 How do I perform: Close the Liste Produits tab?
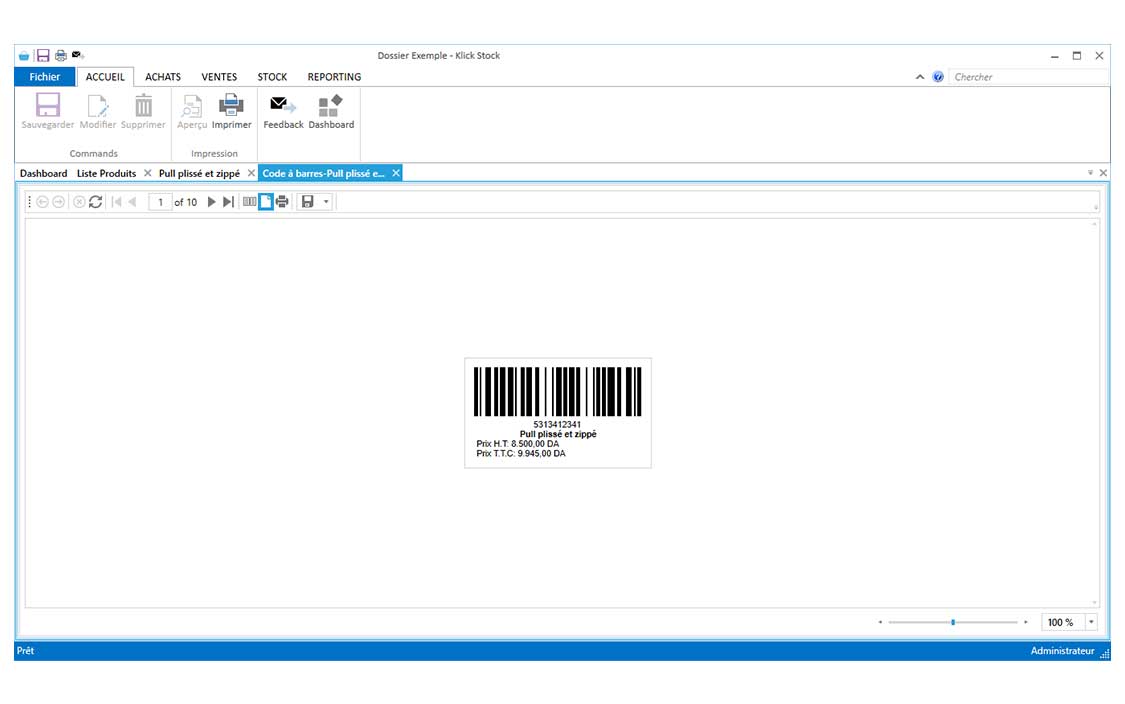(148, 173)
